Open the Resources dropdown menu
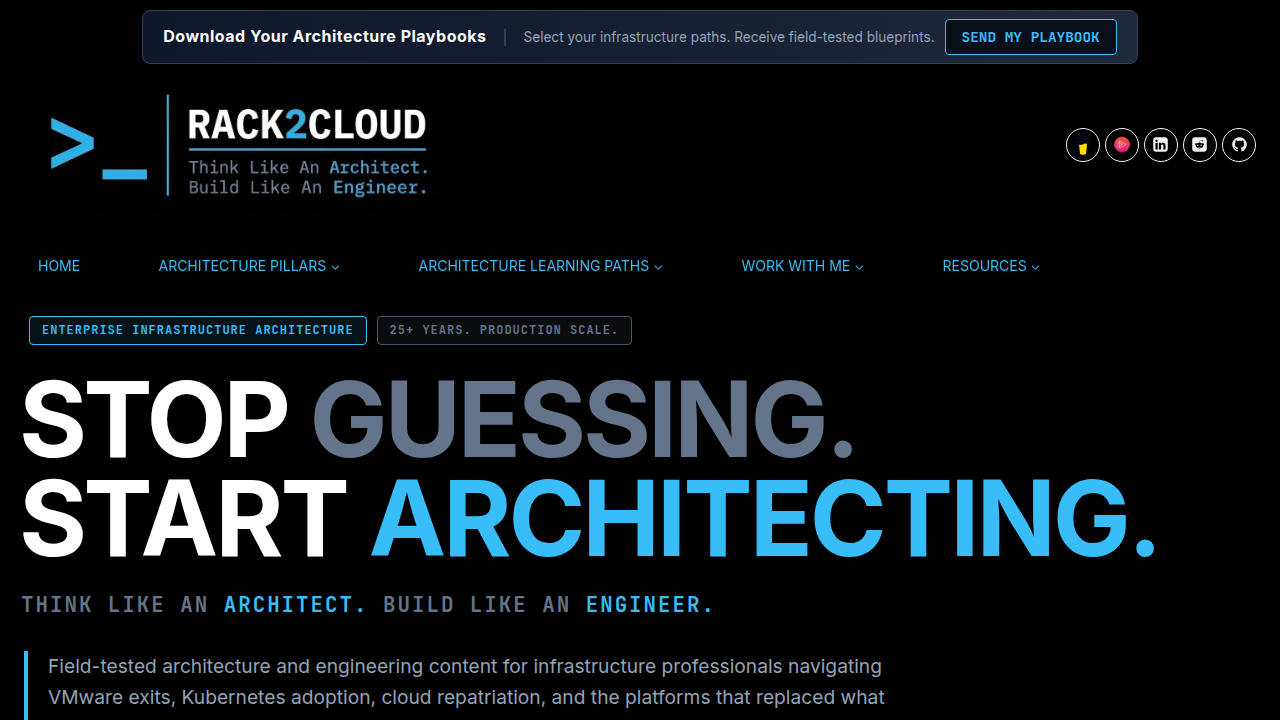The image size is (1280, 720). click(991, 266)
